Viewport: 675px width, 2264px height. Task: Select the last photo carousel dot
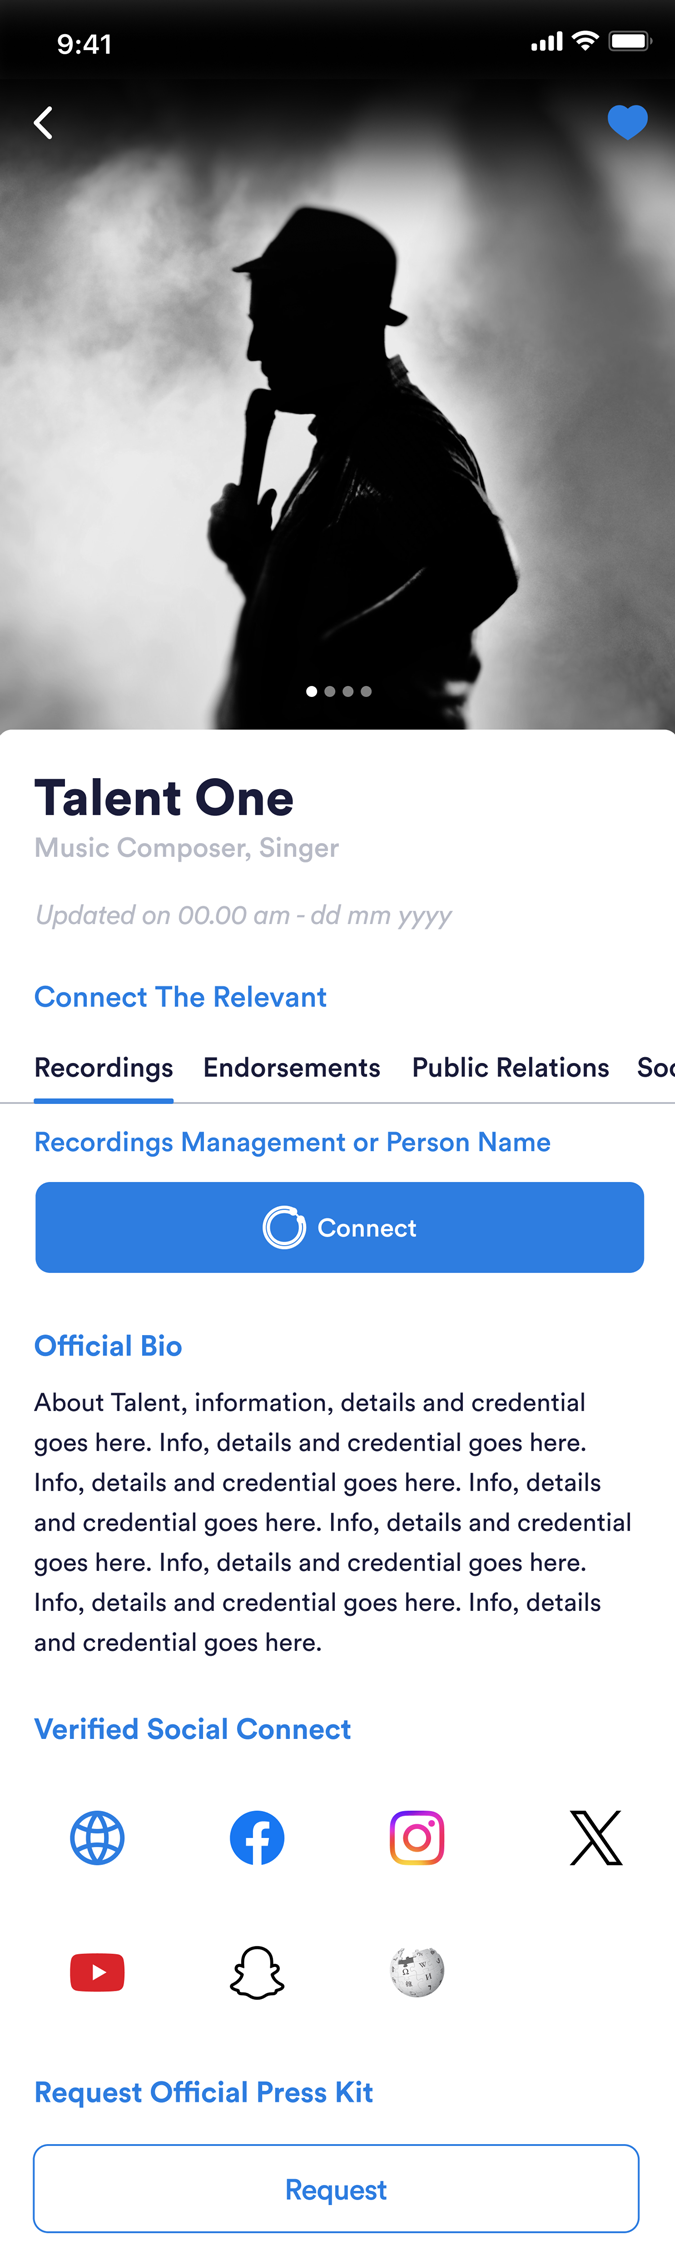pyautogui.click(x=366, y=691)
